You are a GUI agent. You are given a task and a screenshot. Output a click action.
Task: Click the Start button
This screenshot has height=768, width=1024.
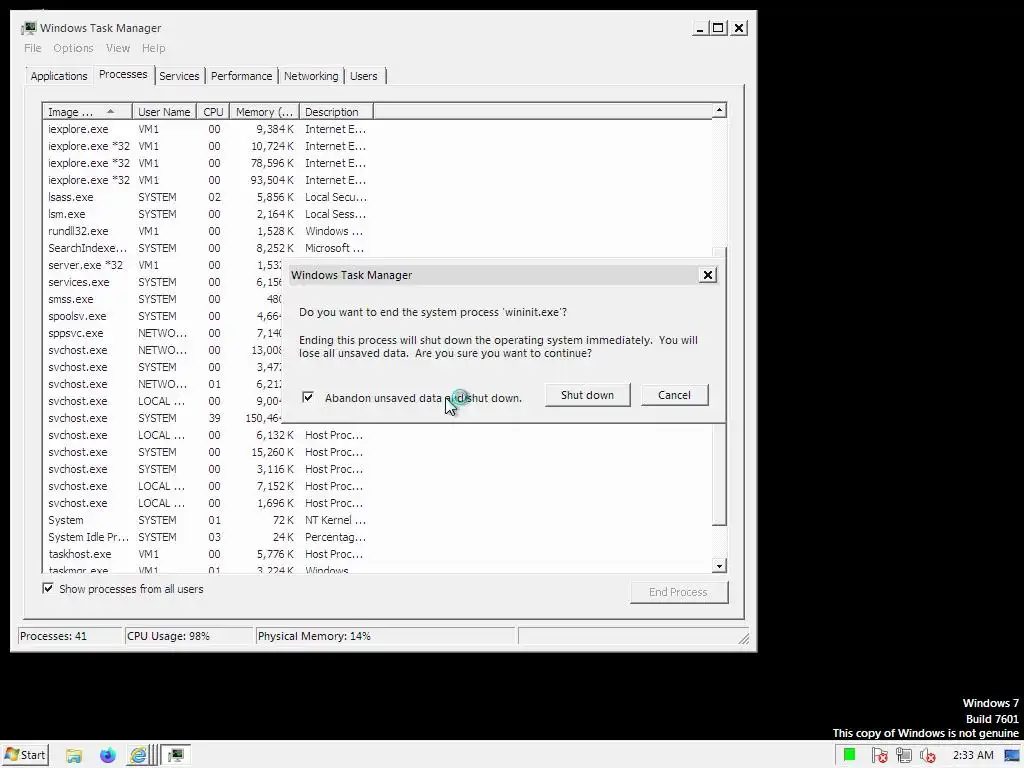pos(25,755)
